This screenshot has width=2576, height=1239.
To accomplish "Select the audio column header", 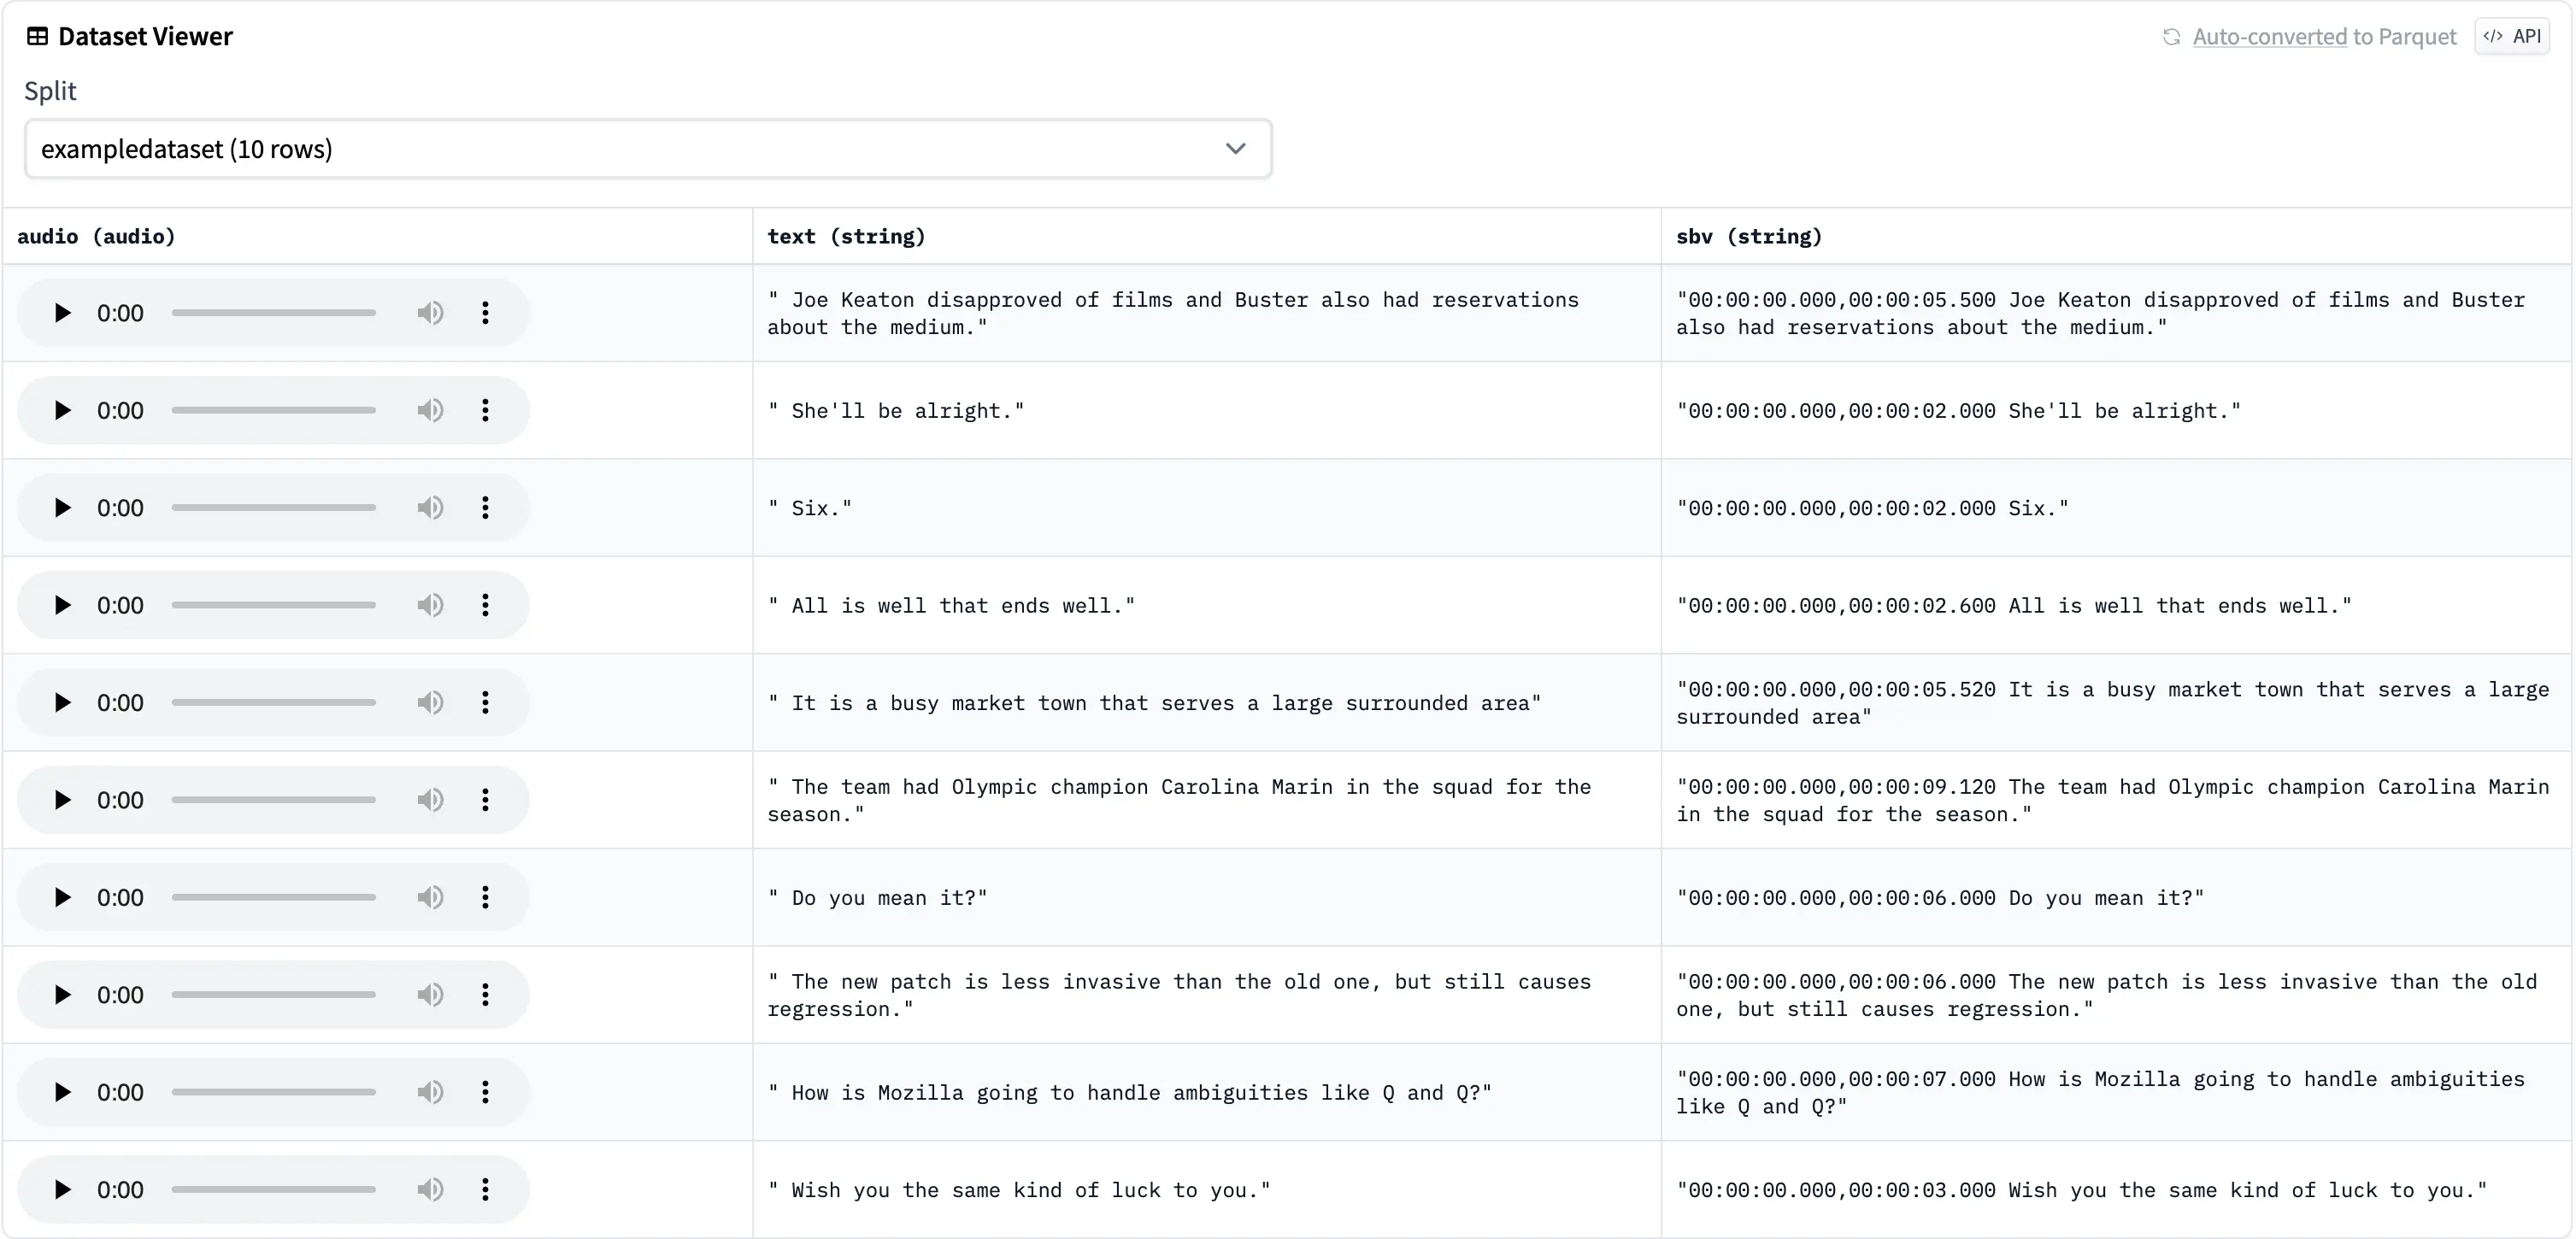I will pos(96,236).
